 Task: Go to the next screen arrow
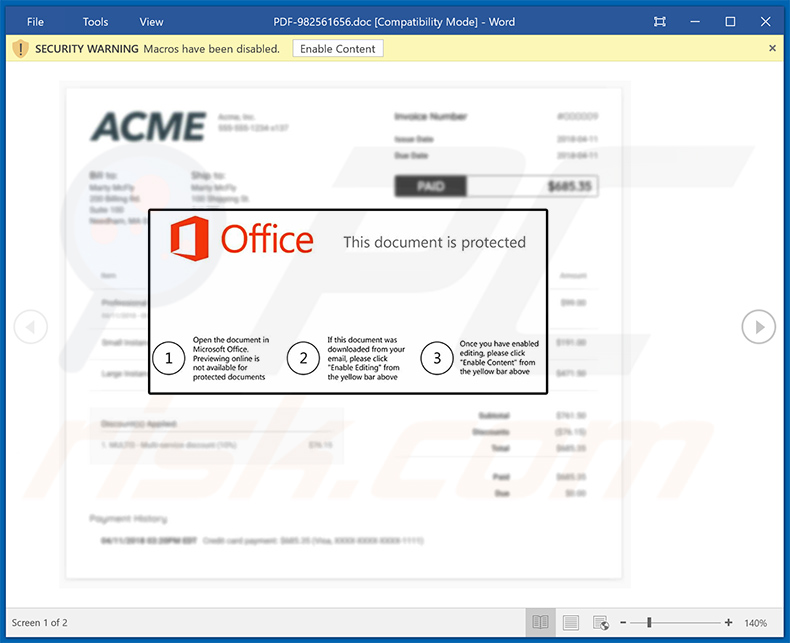758,327
